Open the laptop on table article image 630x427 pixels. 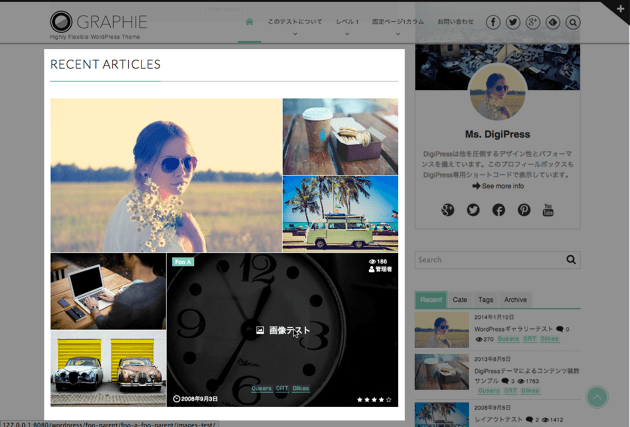108,291
